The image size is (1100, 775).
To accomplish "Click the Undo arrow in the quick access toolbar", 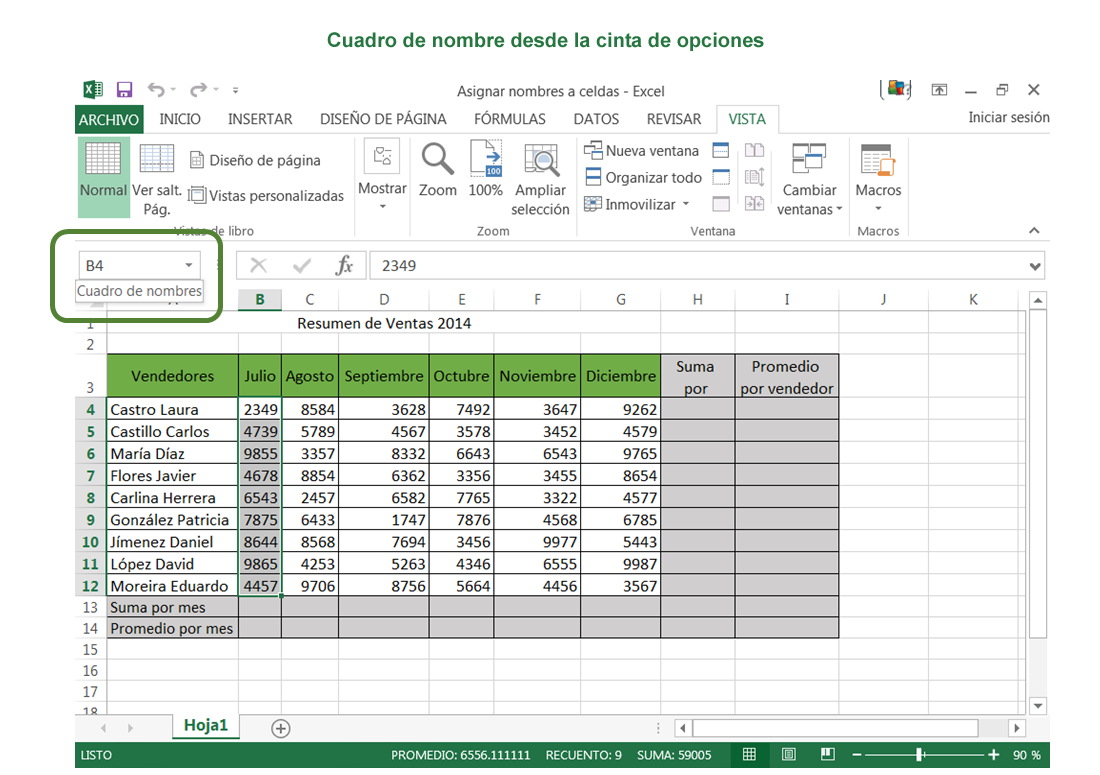I will tap(156, 89).
